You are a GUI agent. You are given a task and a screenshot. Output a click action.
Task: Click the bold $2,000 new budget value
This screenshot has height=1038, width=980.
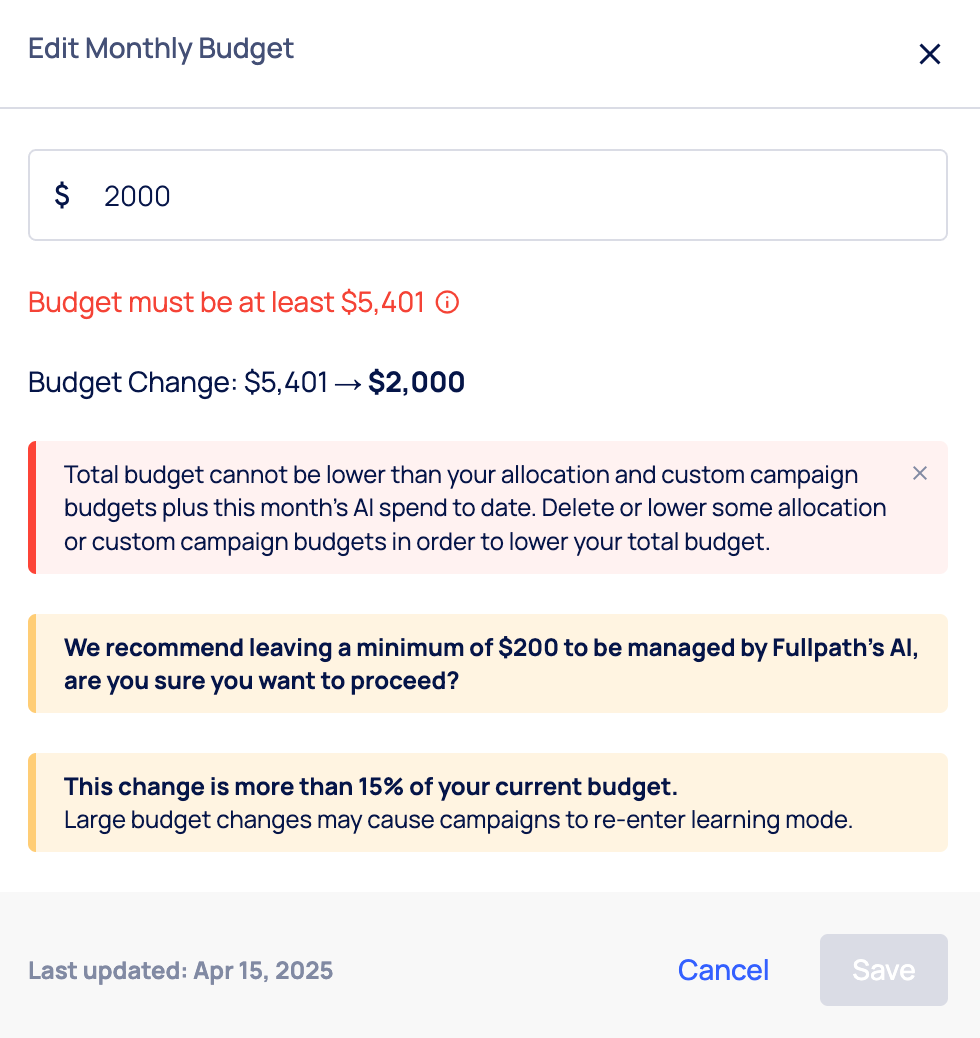tap(416, 383)
